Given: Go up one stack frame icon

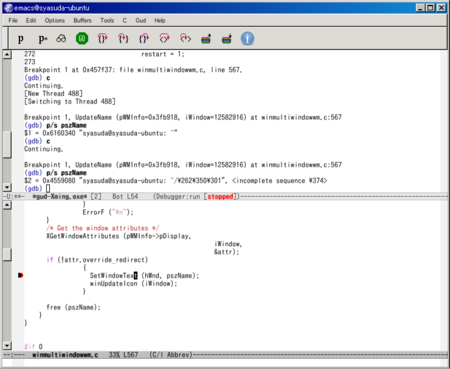Looking at the screenshot, I should tap(206, 39).
